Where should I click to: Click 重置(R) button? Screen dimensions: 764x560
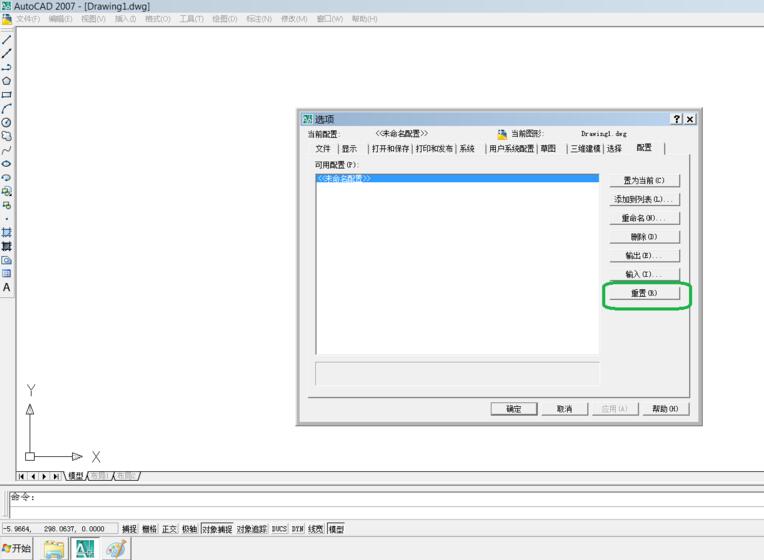pos(644,293)
